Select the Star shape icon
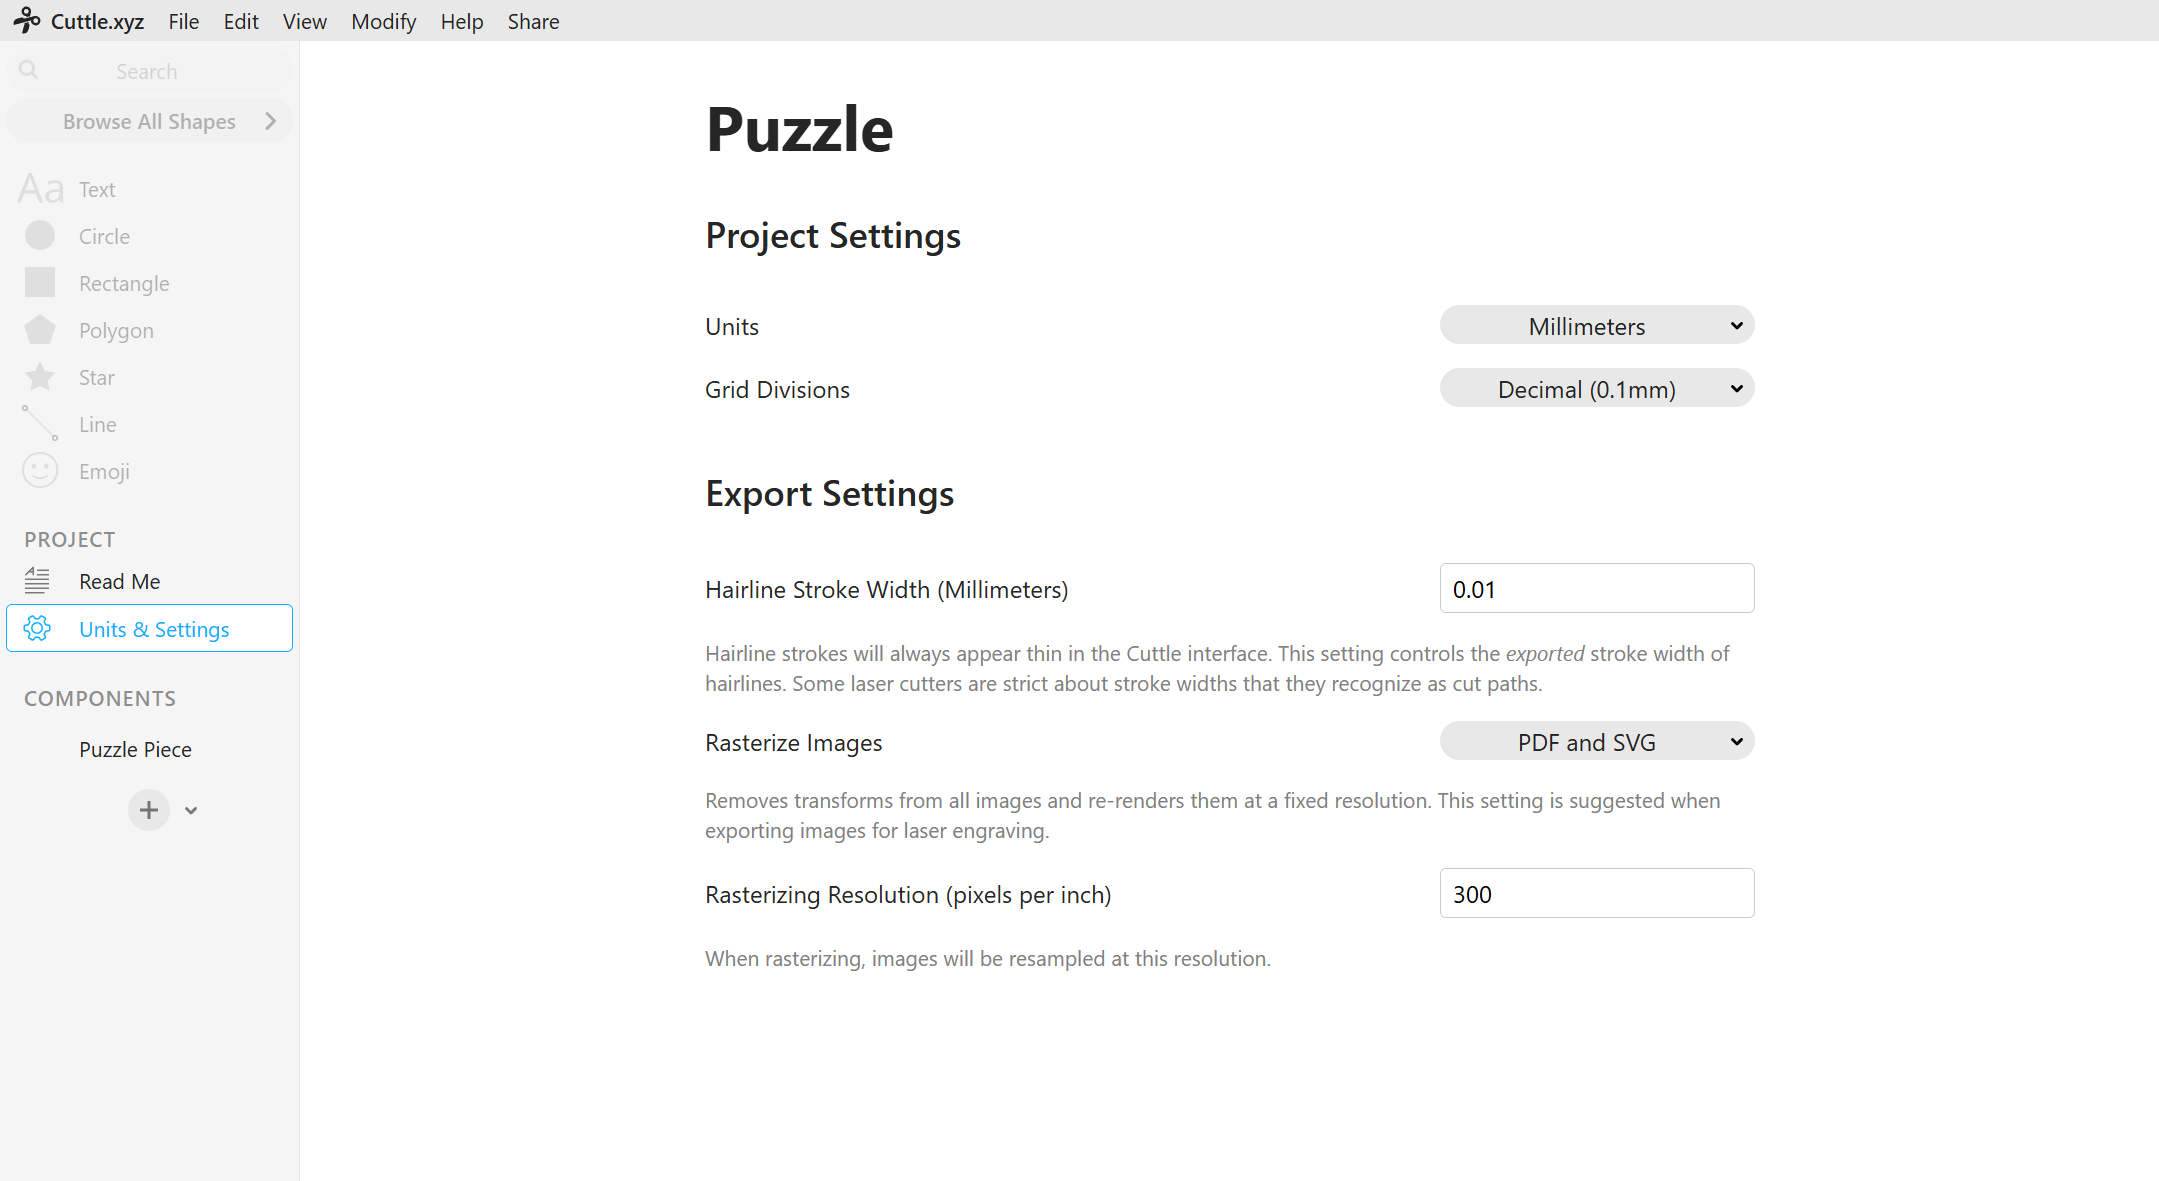2159x1181 pixels. tap(40, 377)
